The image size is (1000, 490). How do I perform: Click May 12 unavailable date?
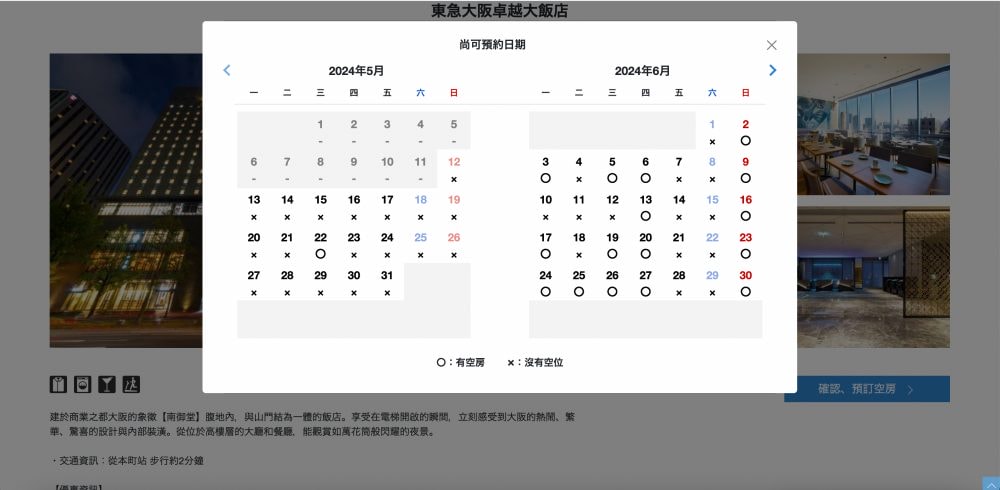453,170
